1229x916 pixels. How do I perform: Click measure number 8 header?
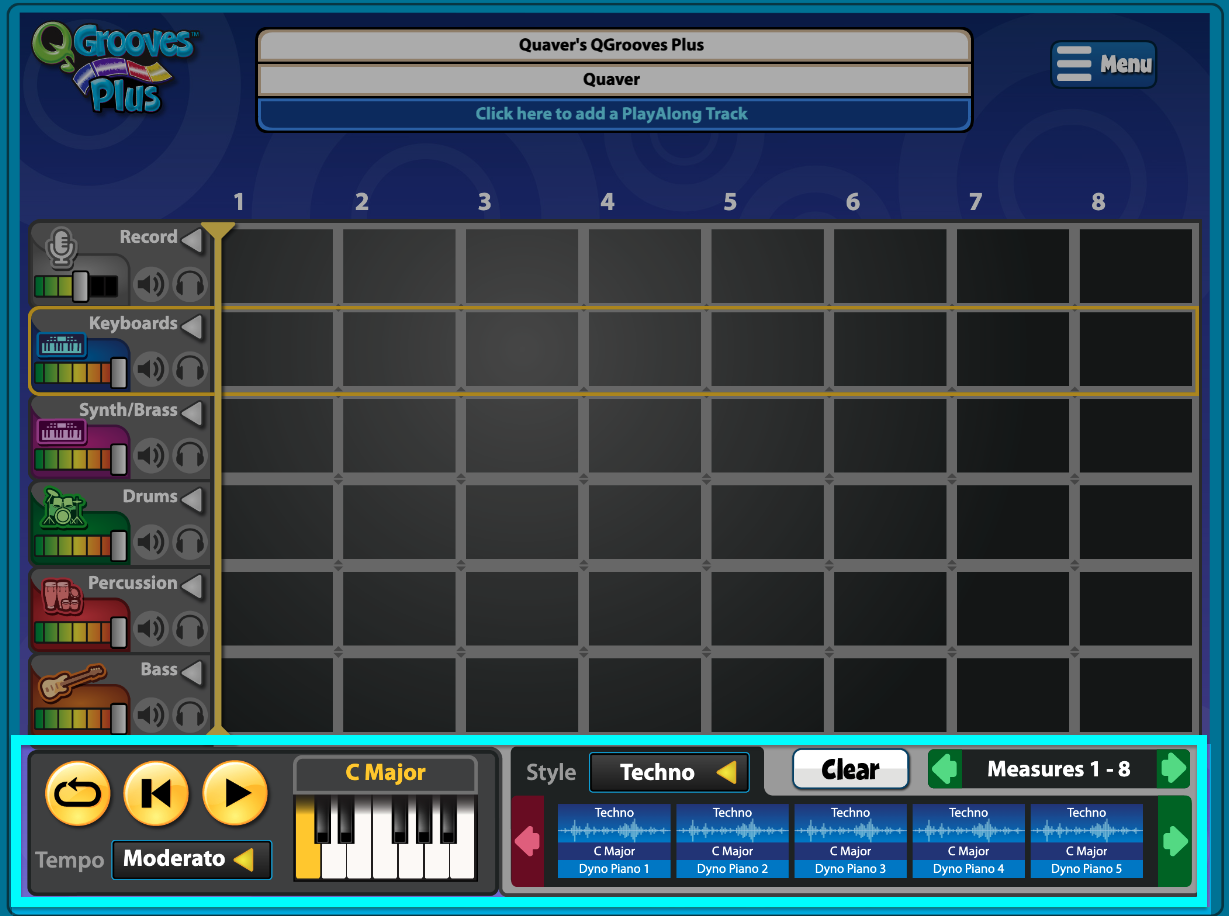1098,202
